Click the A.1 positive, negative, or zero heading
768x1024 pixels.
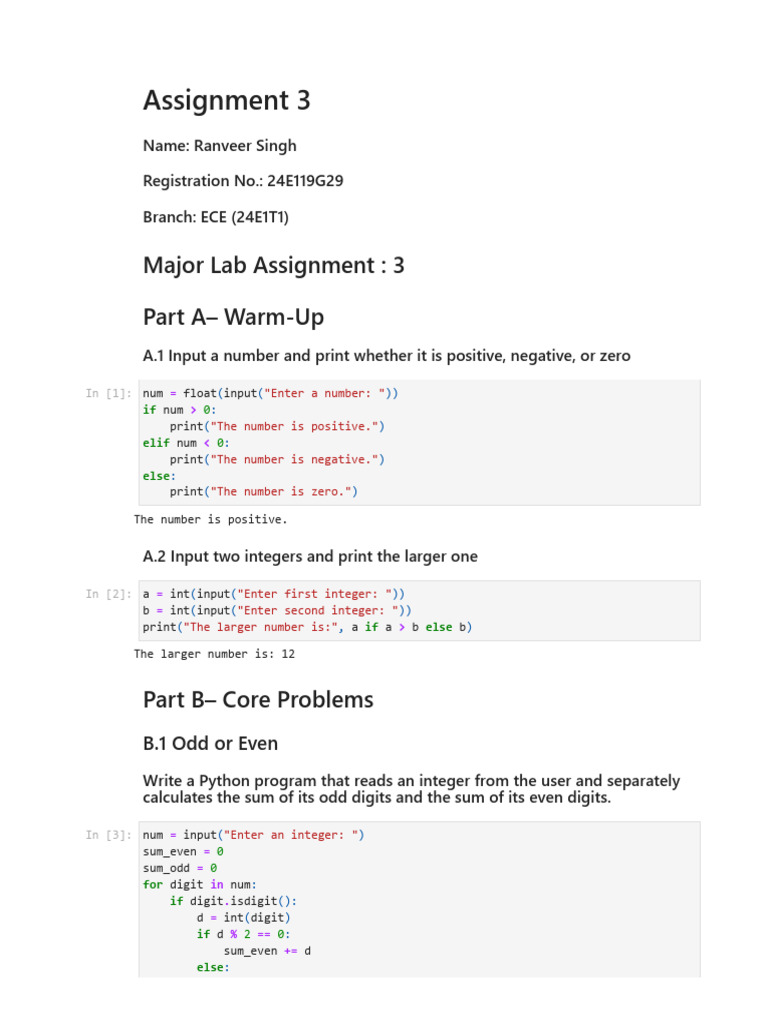pos(387,356)
